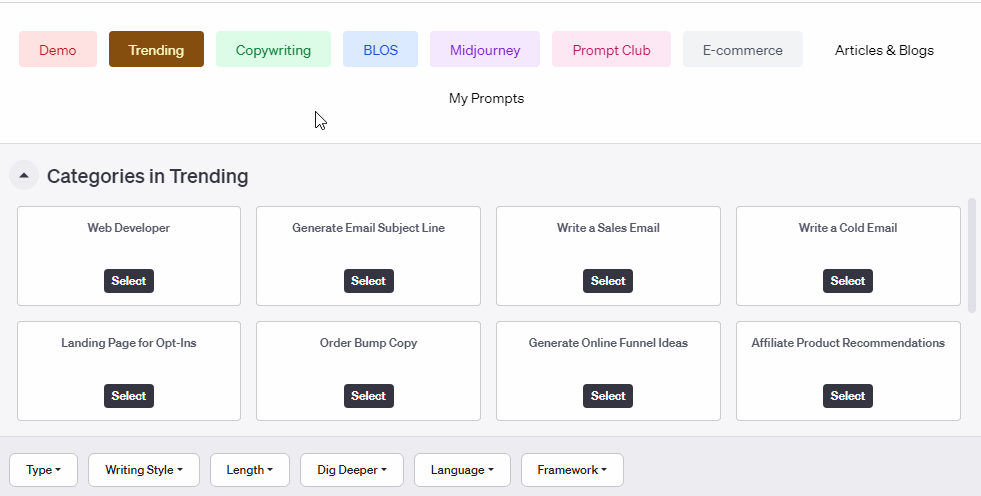Image resolution: width=981 pixels, height=496 pixels.
Task: Switch to the Midjourney tab
Action: pos(485,50)
